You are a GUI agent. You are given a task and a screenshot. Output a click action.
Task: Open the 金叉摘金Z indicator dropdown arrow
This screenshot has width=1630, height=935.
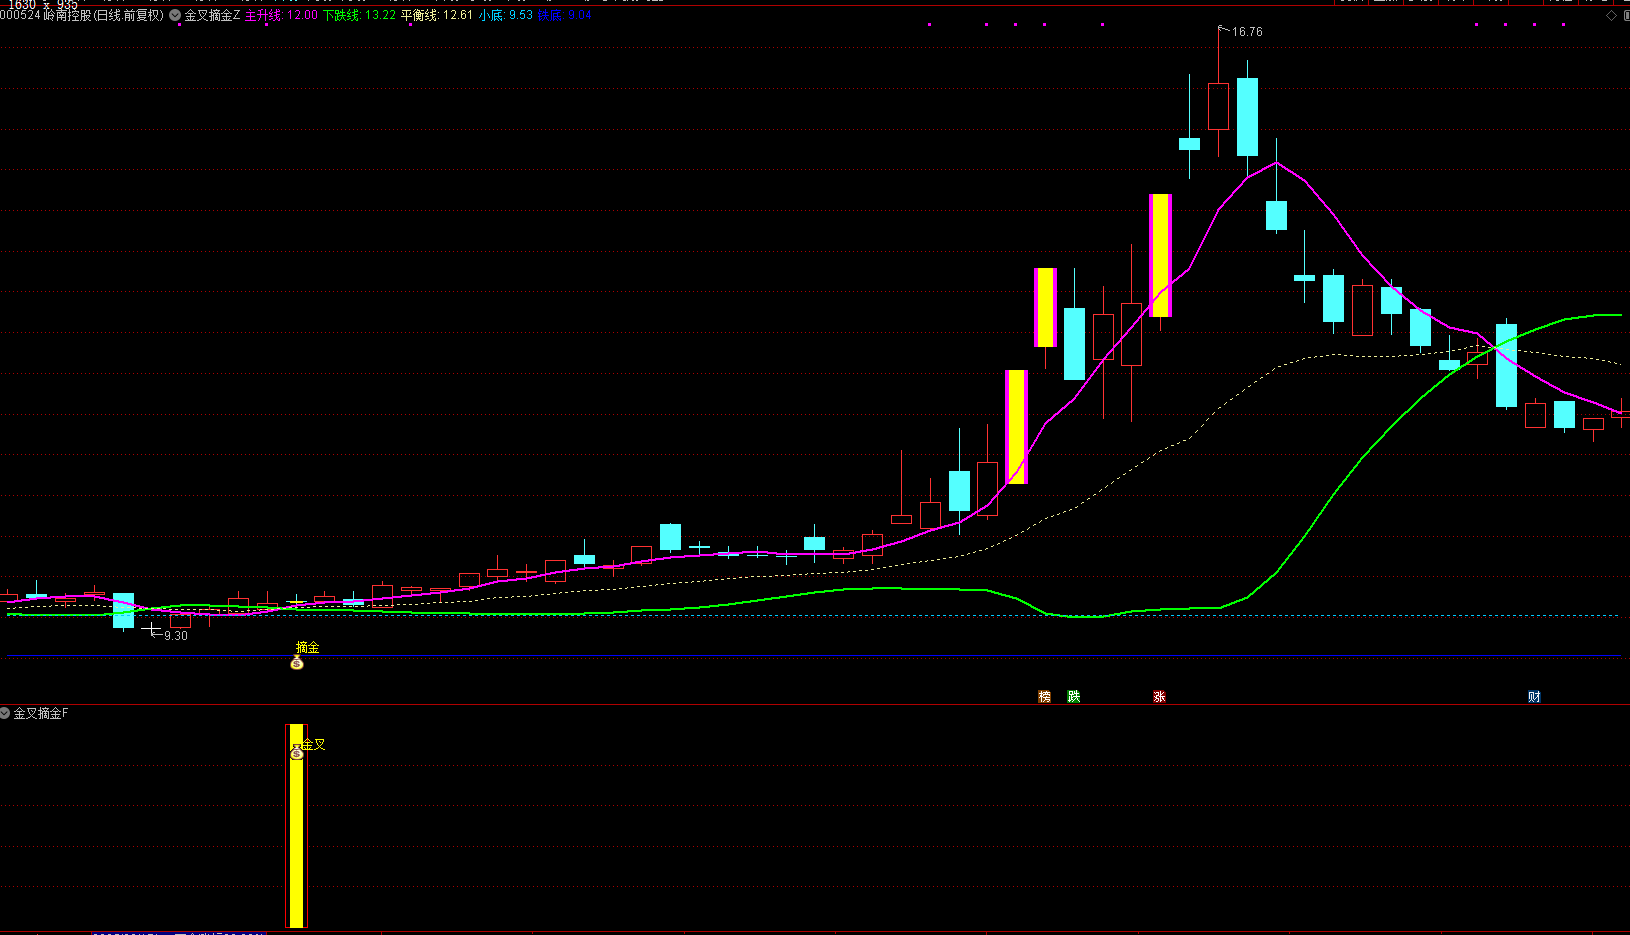(x=175, y=16)
